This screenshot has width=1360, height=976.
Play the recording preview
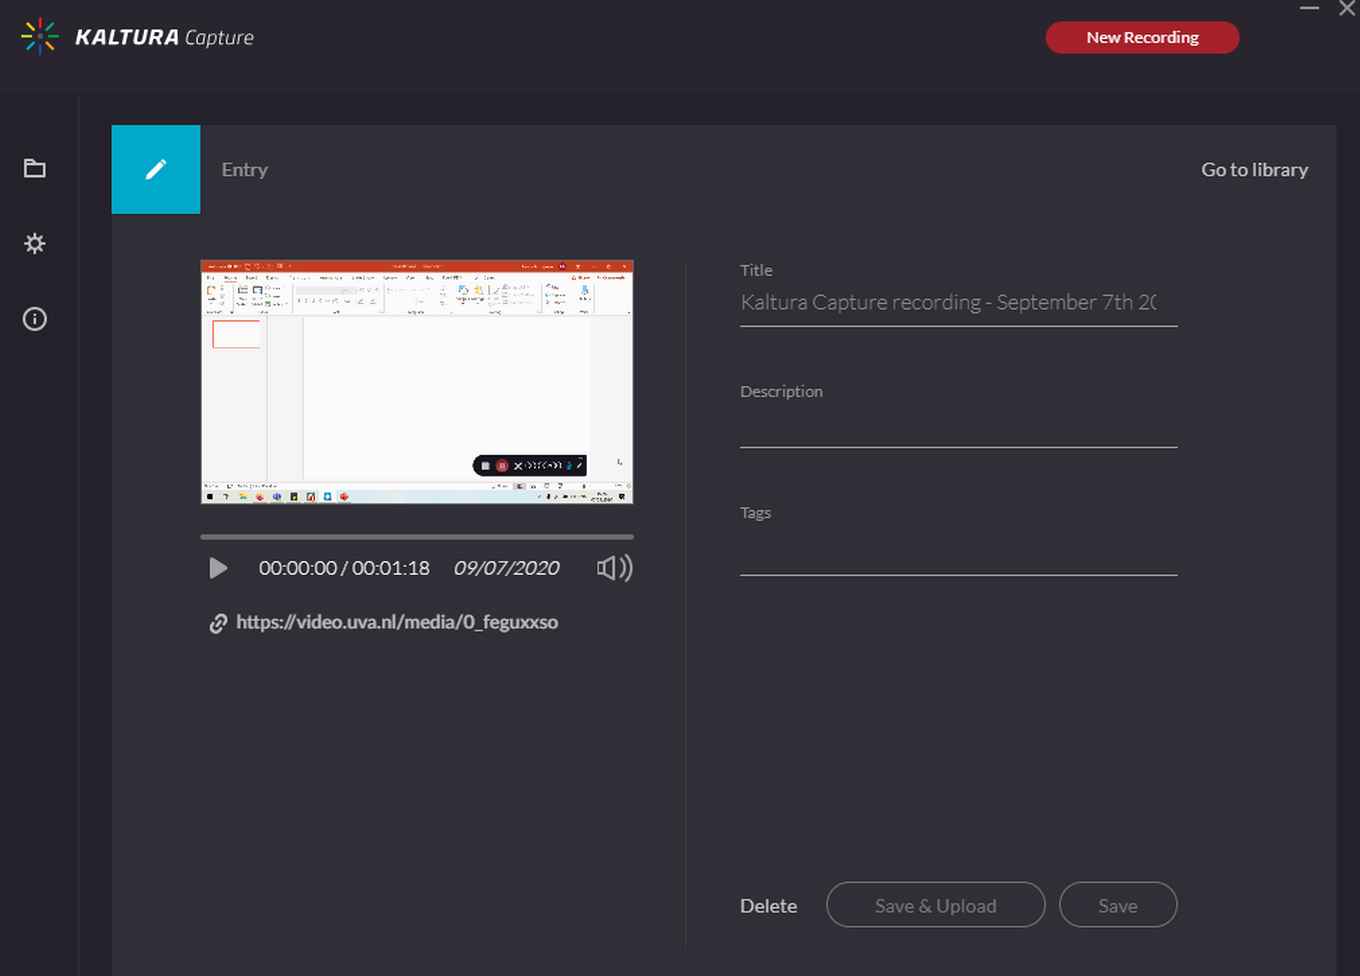tap(218, 567)
